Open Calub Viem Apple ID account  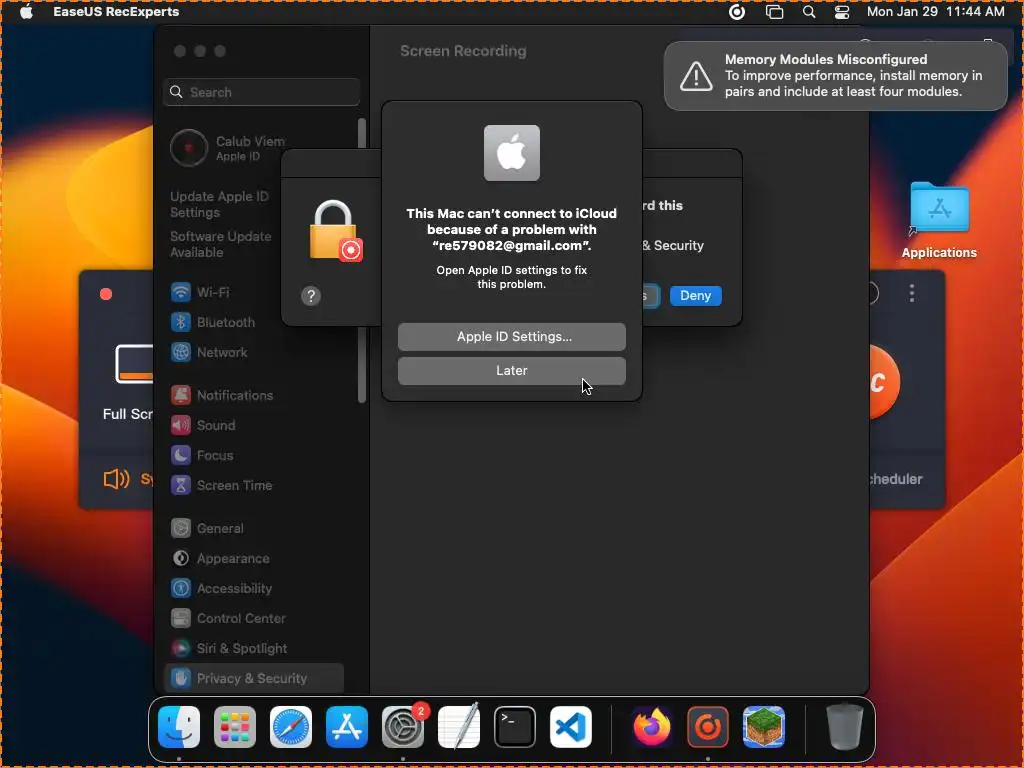point(229,148)
